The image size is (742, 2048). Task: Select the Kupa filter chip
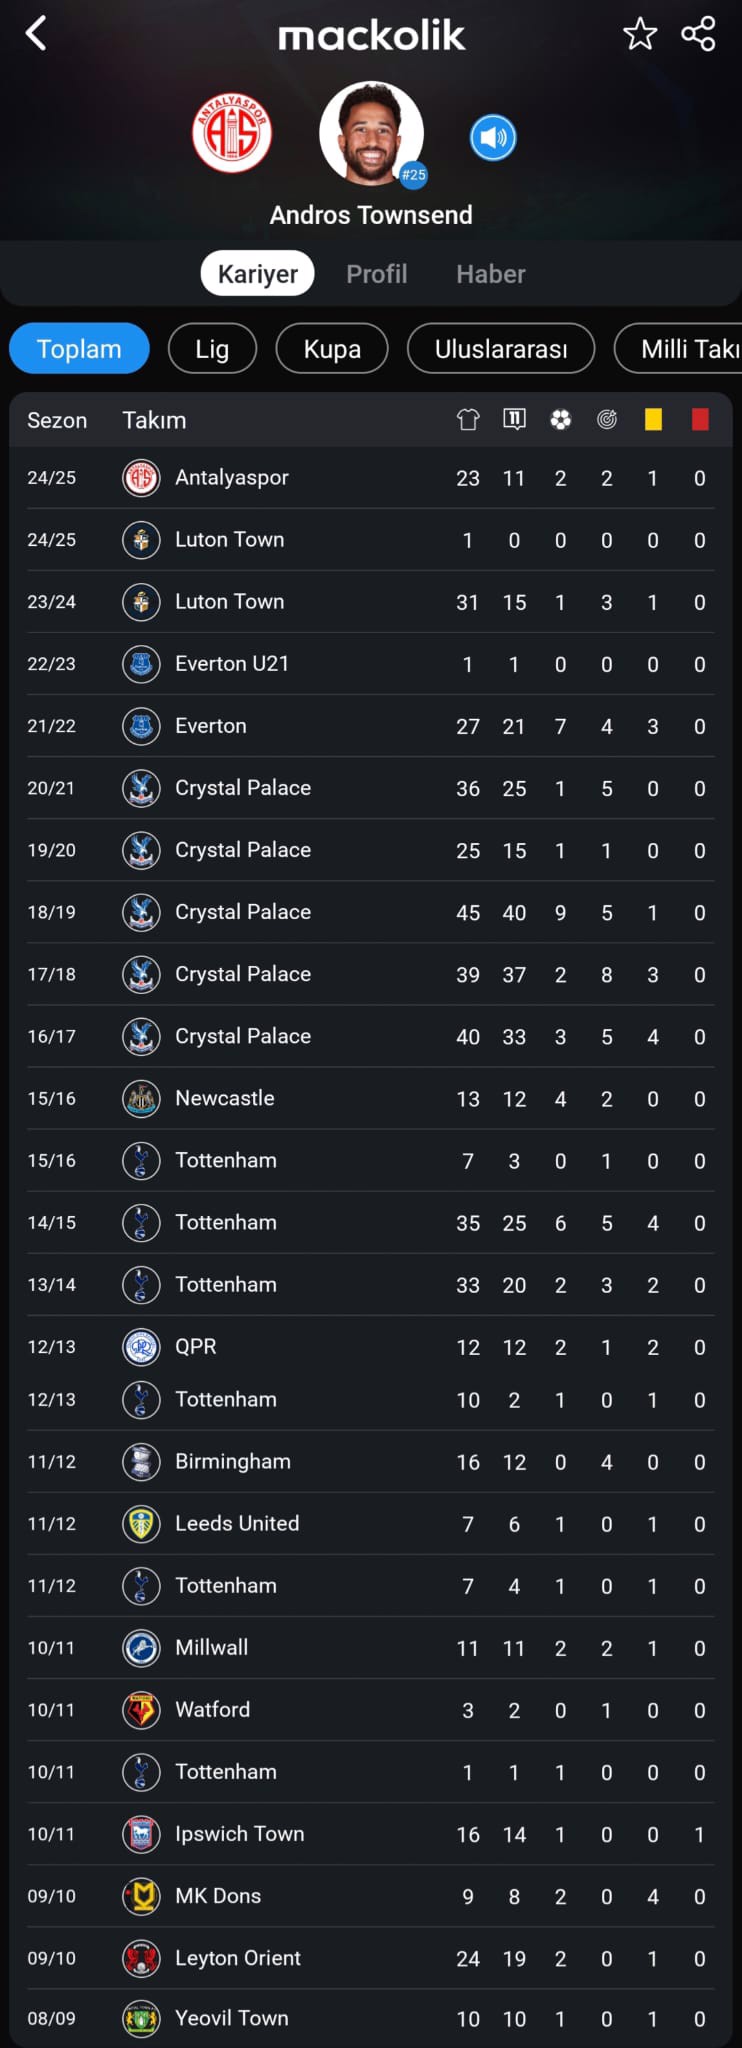point(332,349)
